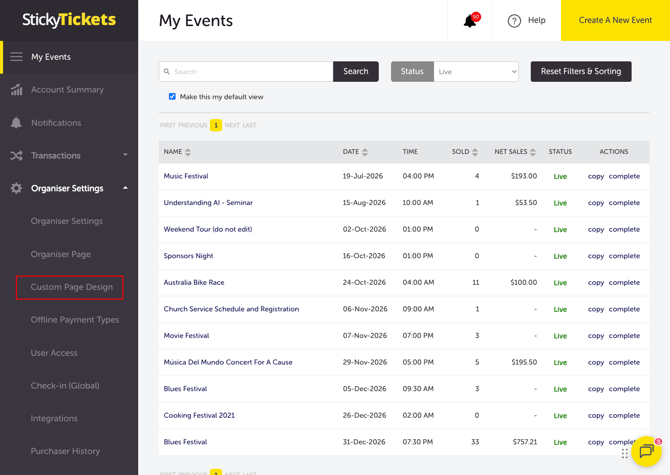The height and width of the screenshot is (475, 670).
Task: Click LAST in the top pagination
Action: tap(250, 125)
